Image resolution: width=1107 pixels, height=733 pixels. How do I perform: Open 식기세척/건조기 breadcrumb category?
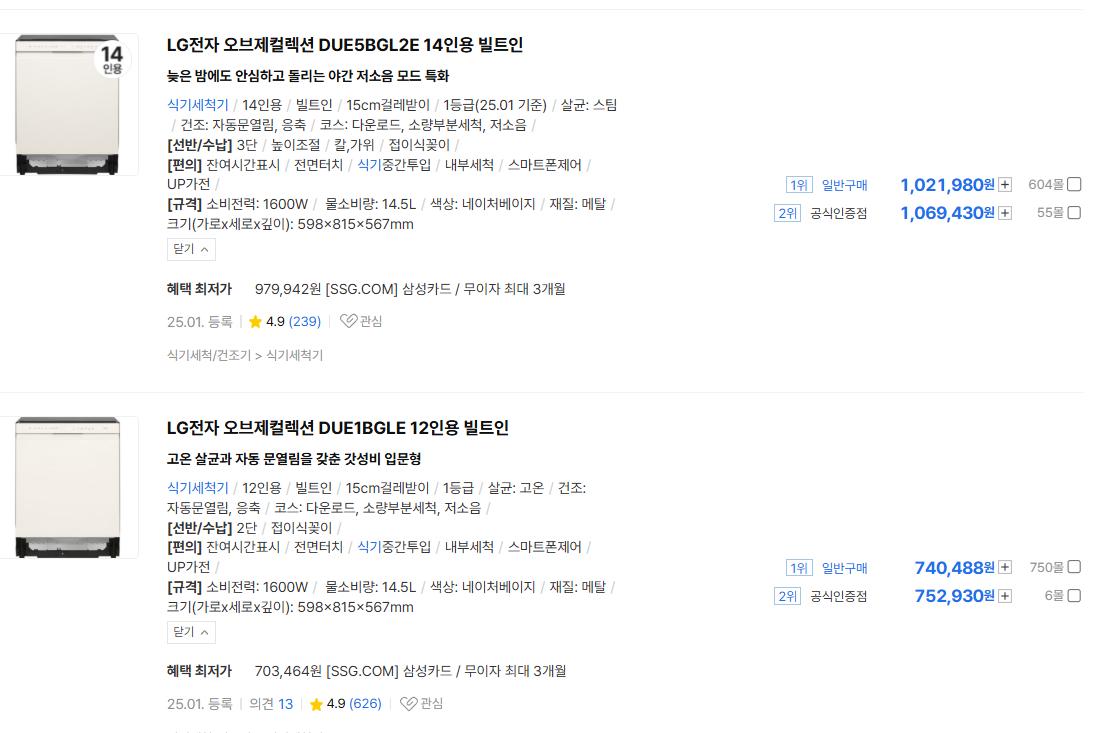[x=209, y=355]
